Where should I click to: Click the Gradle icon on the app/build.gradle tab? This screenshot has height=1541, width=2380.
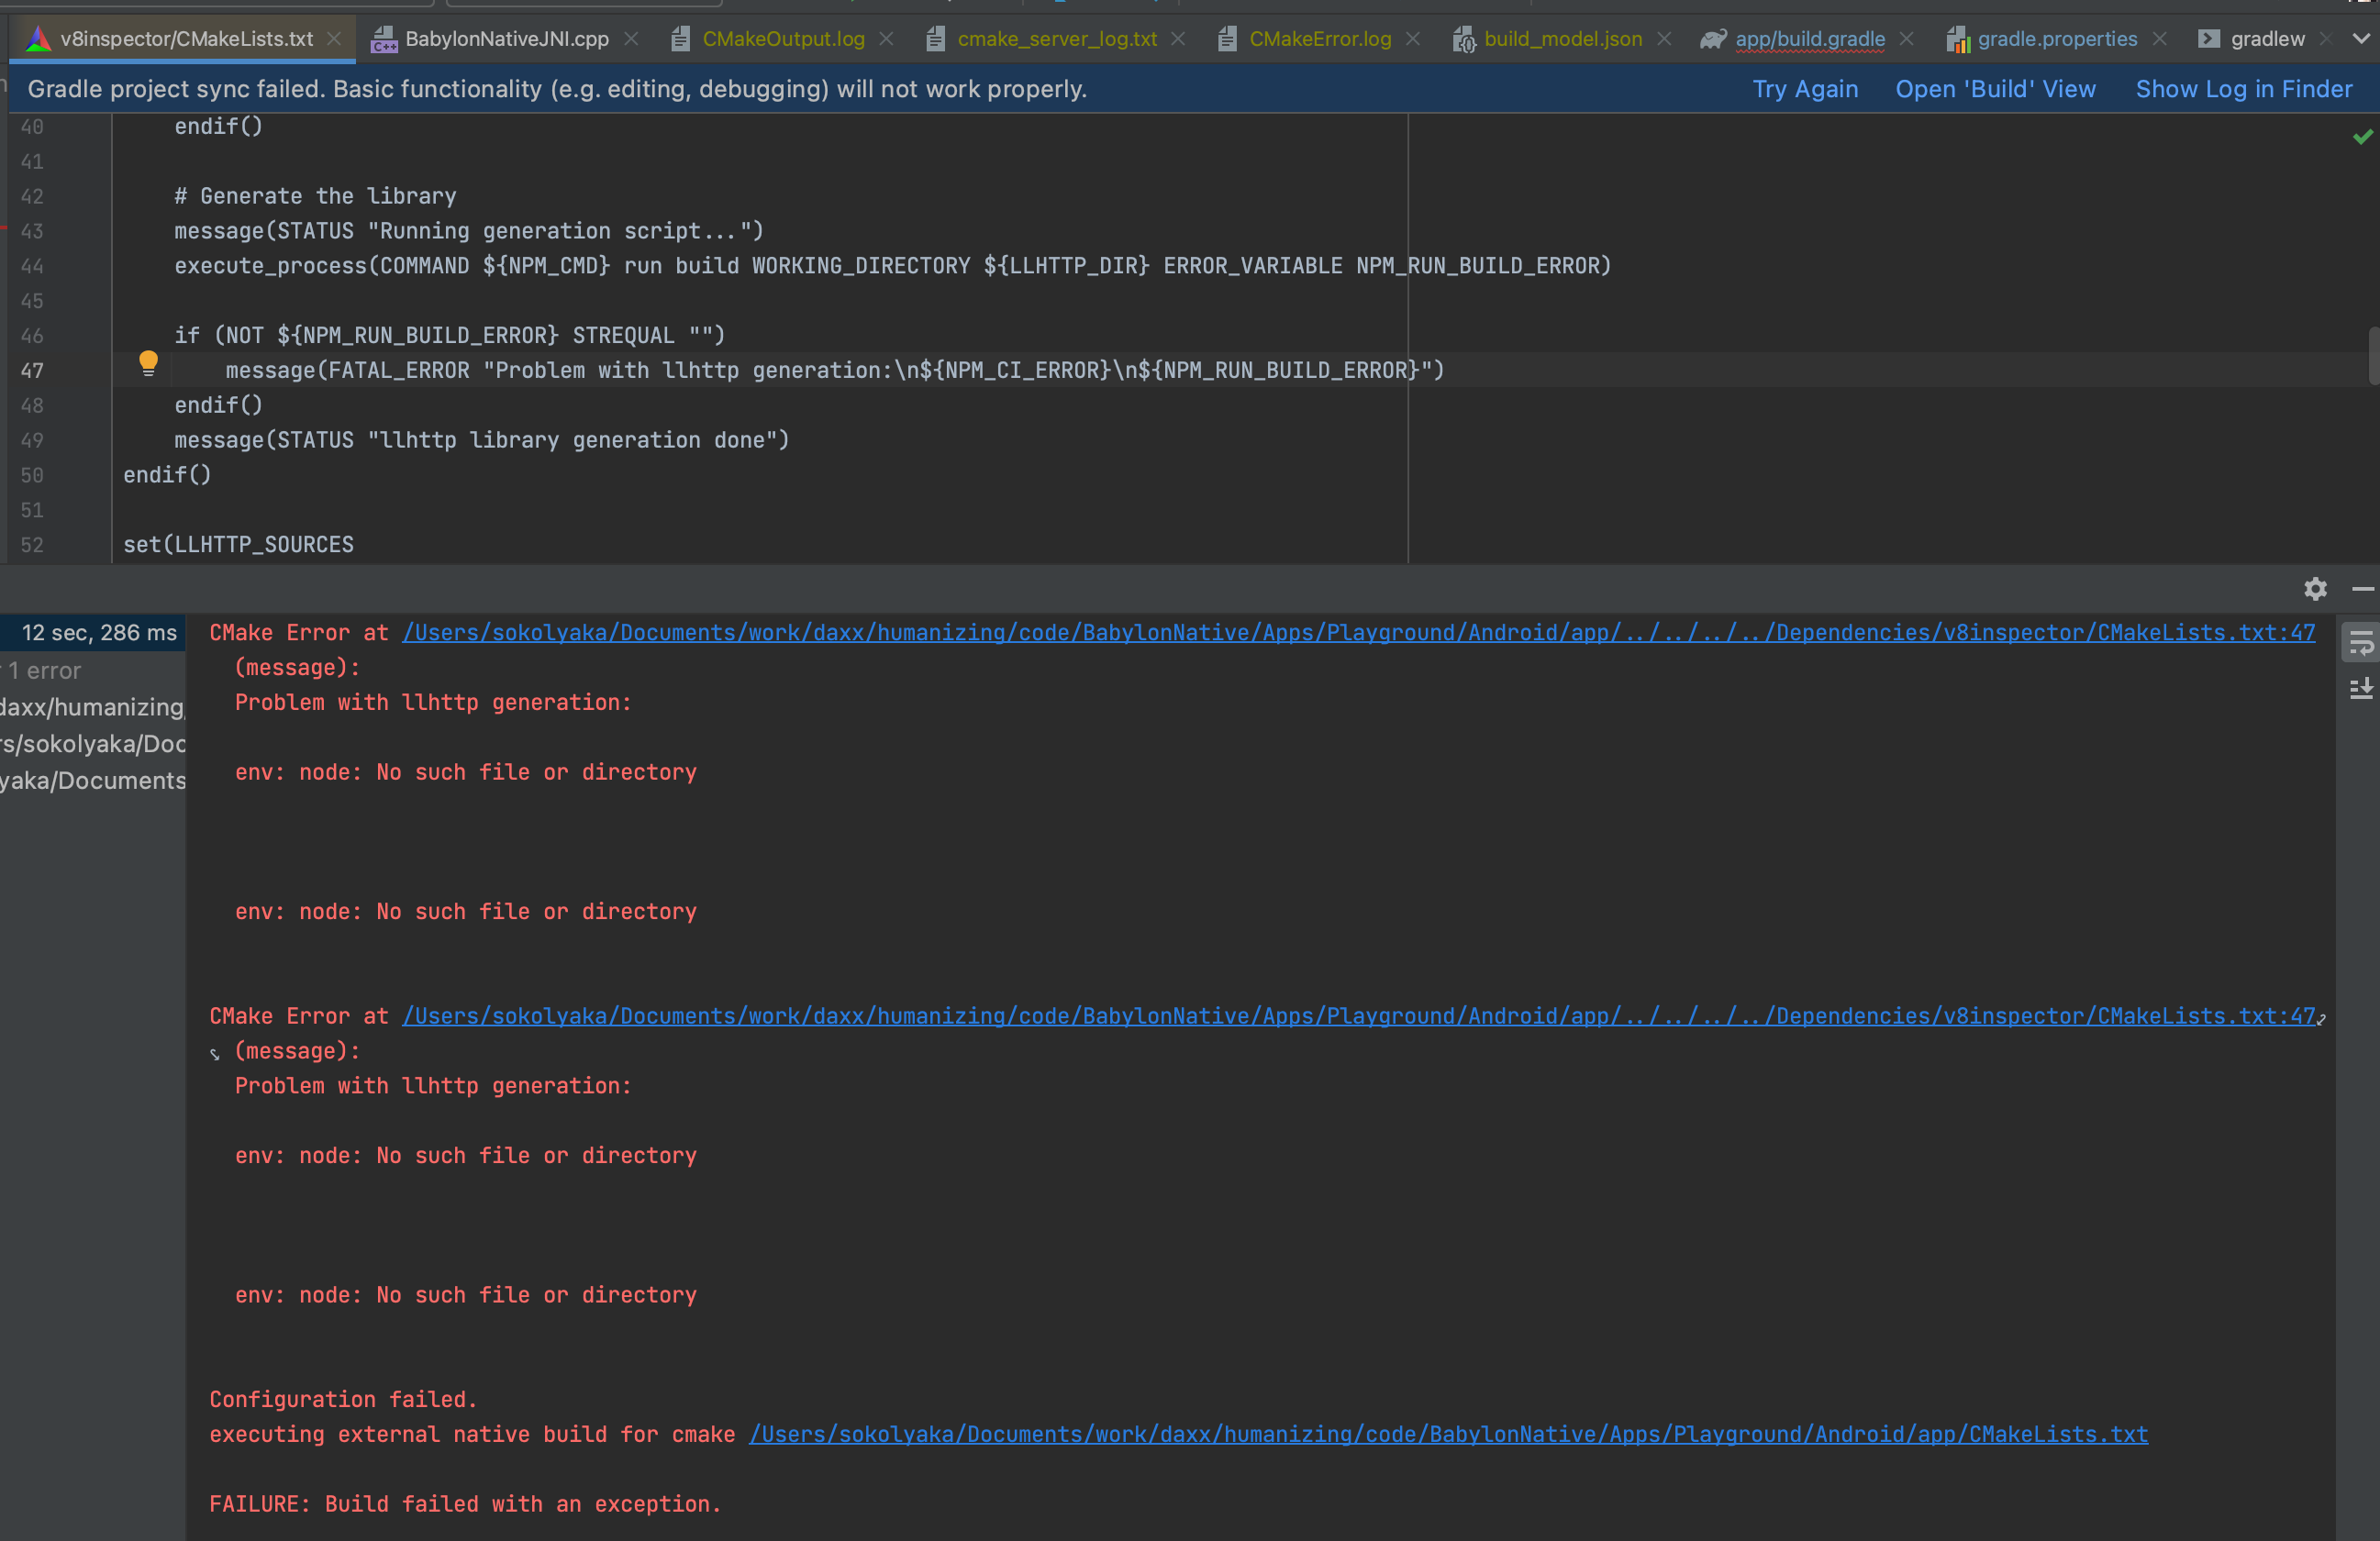pos(1712,39)
